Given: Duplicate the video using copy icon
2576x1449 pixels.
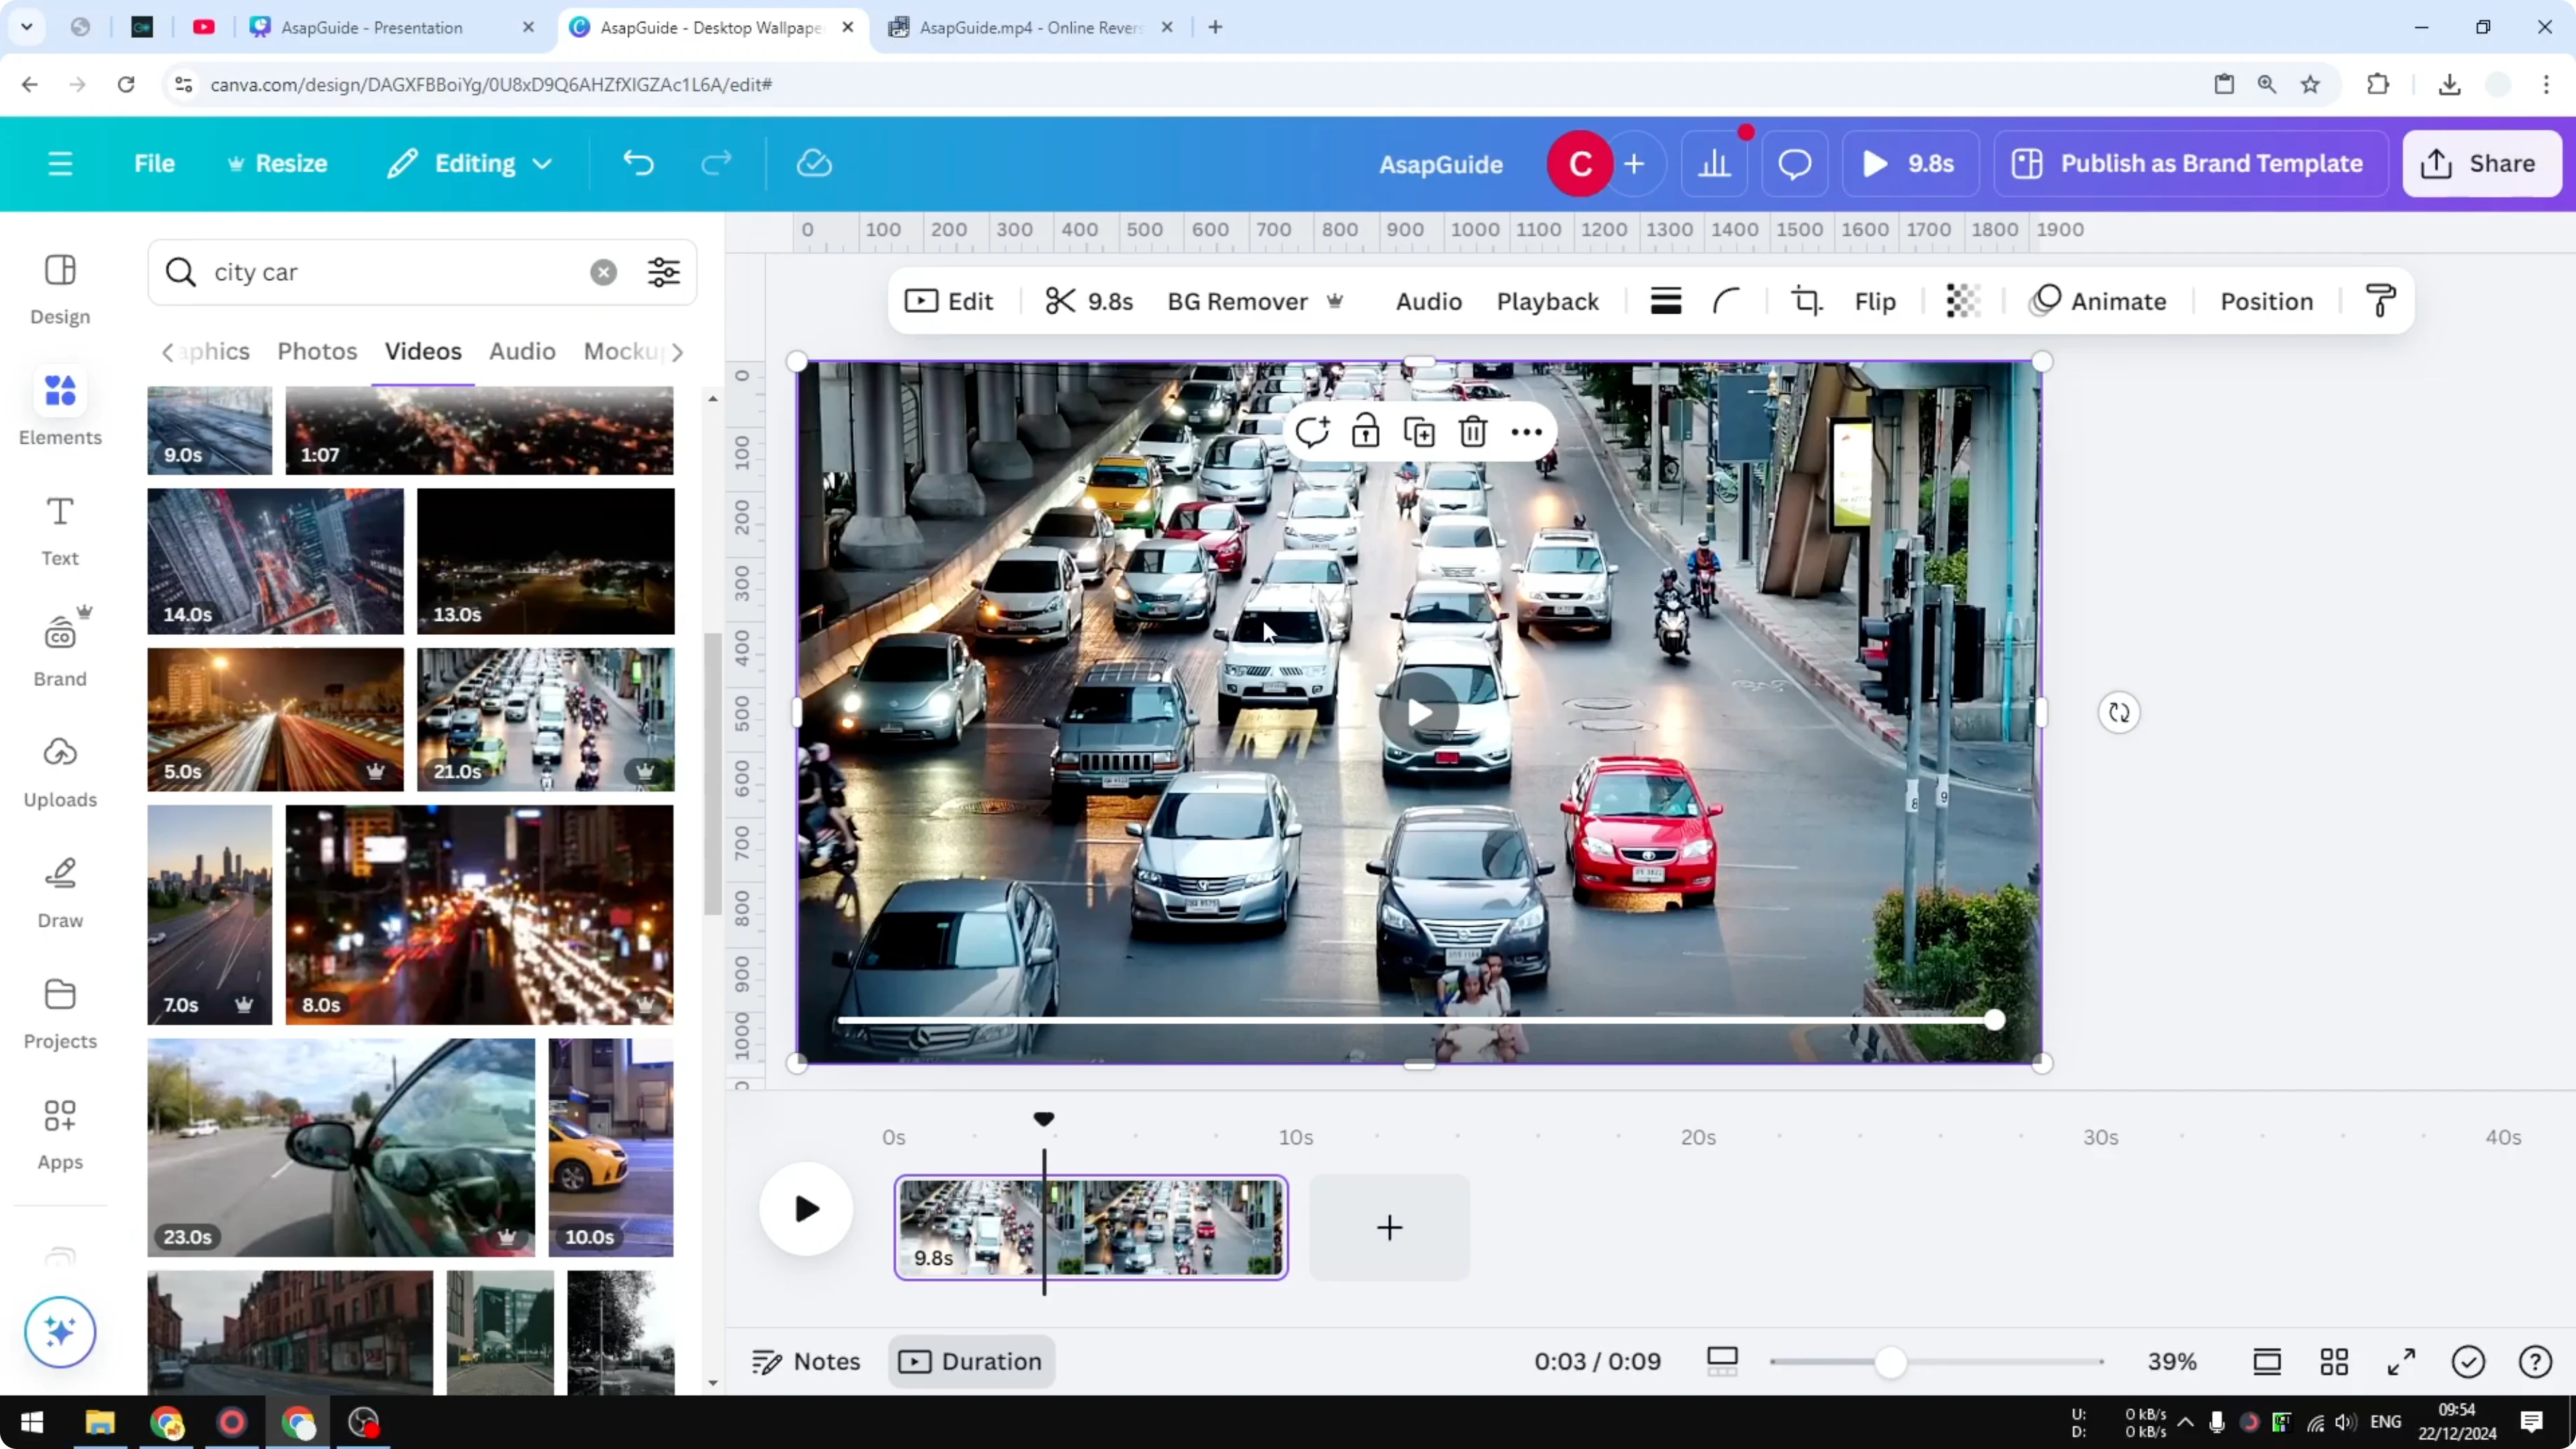Looking at the screenshot, I should [1419, 431].
